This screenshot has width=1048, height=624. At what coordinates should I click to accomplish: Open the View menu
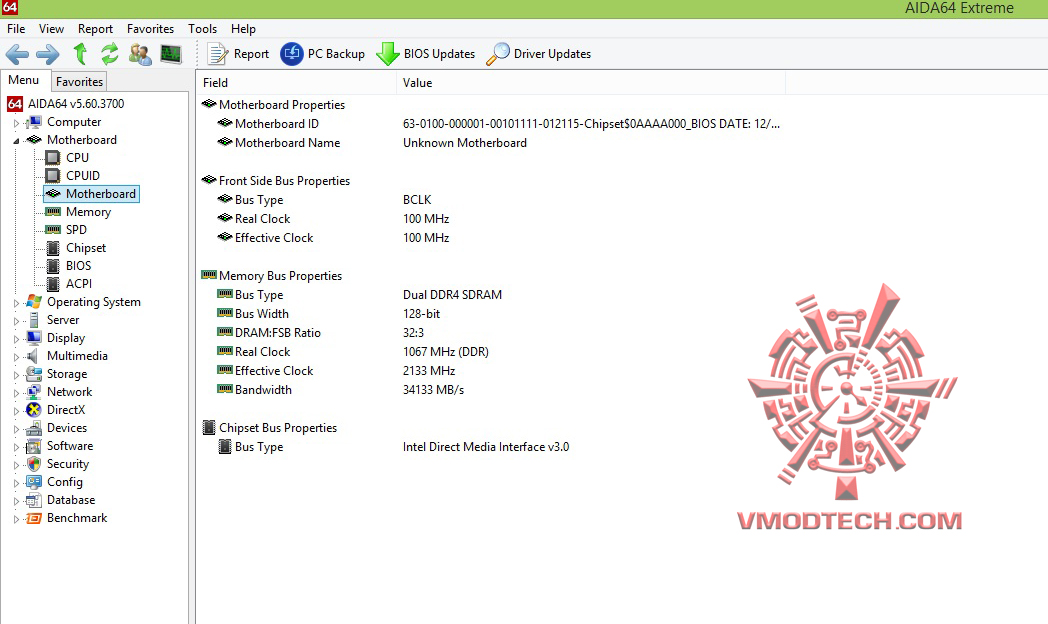click(x=51, y=29)
